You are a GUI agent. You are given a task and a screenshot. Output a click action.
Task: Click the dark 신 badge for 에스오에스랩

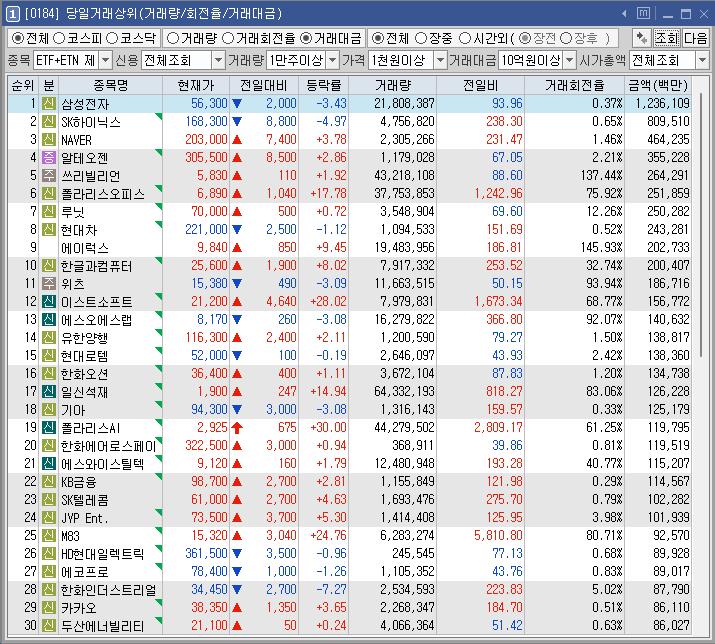[49, 319]
